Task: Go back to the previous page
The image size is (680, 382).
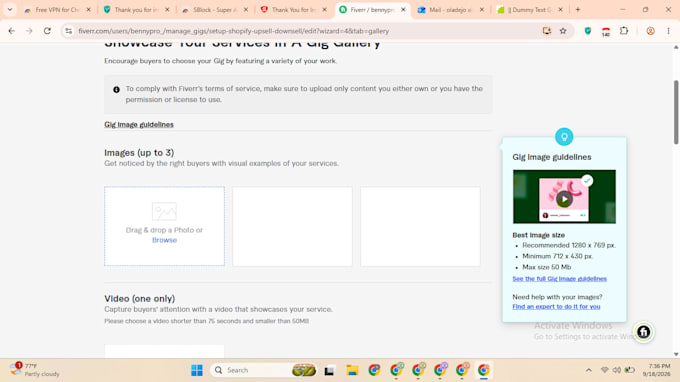Action: coord(12,31)
